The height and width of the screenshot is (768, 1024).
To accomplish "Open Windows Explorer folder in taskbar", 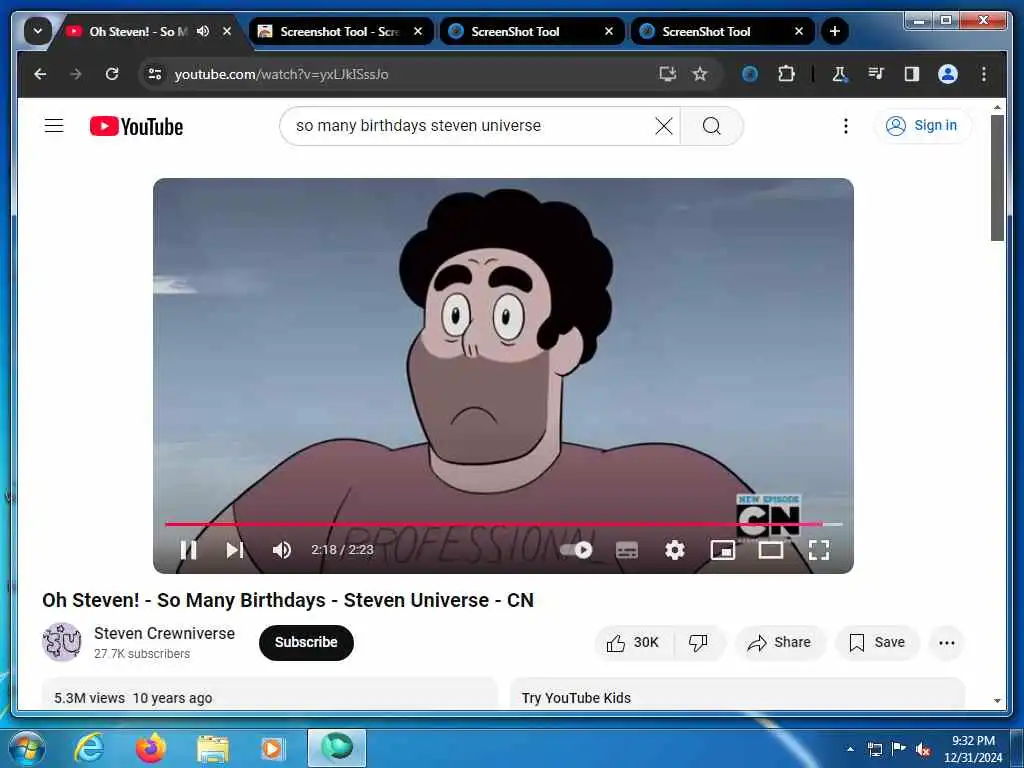I will coord(213,750).
